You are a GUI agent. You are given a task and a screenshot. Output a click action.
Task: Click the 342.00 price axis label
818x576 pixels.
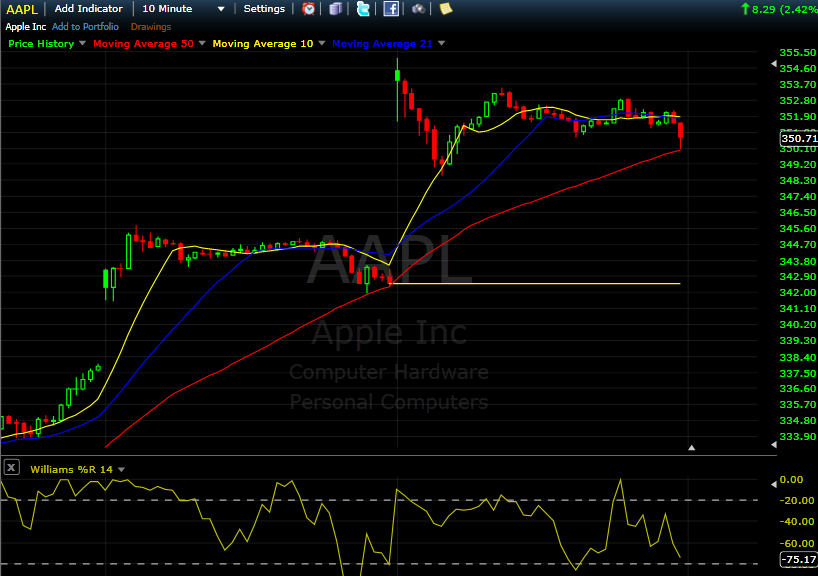[798, 292]
